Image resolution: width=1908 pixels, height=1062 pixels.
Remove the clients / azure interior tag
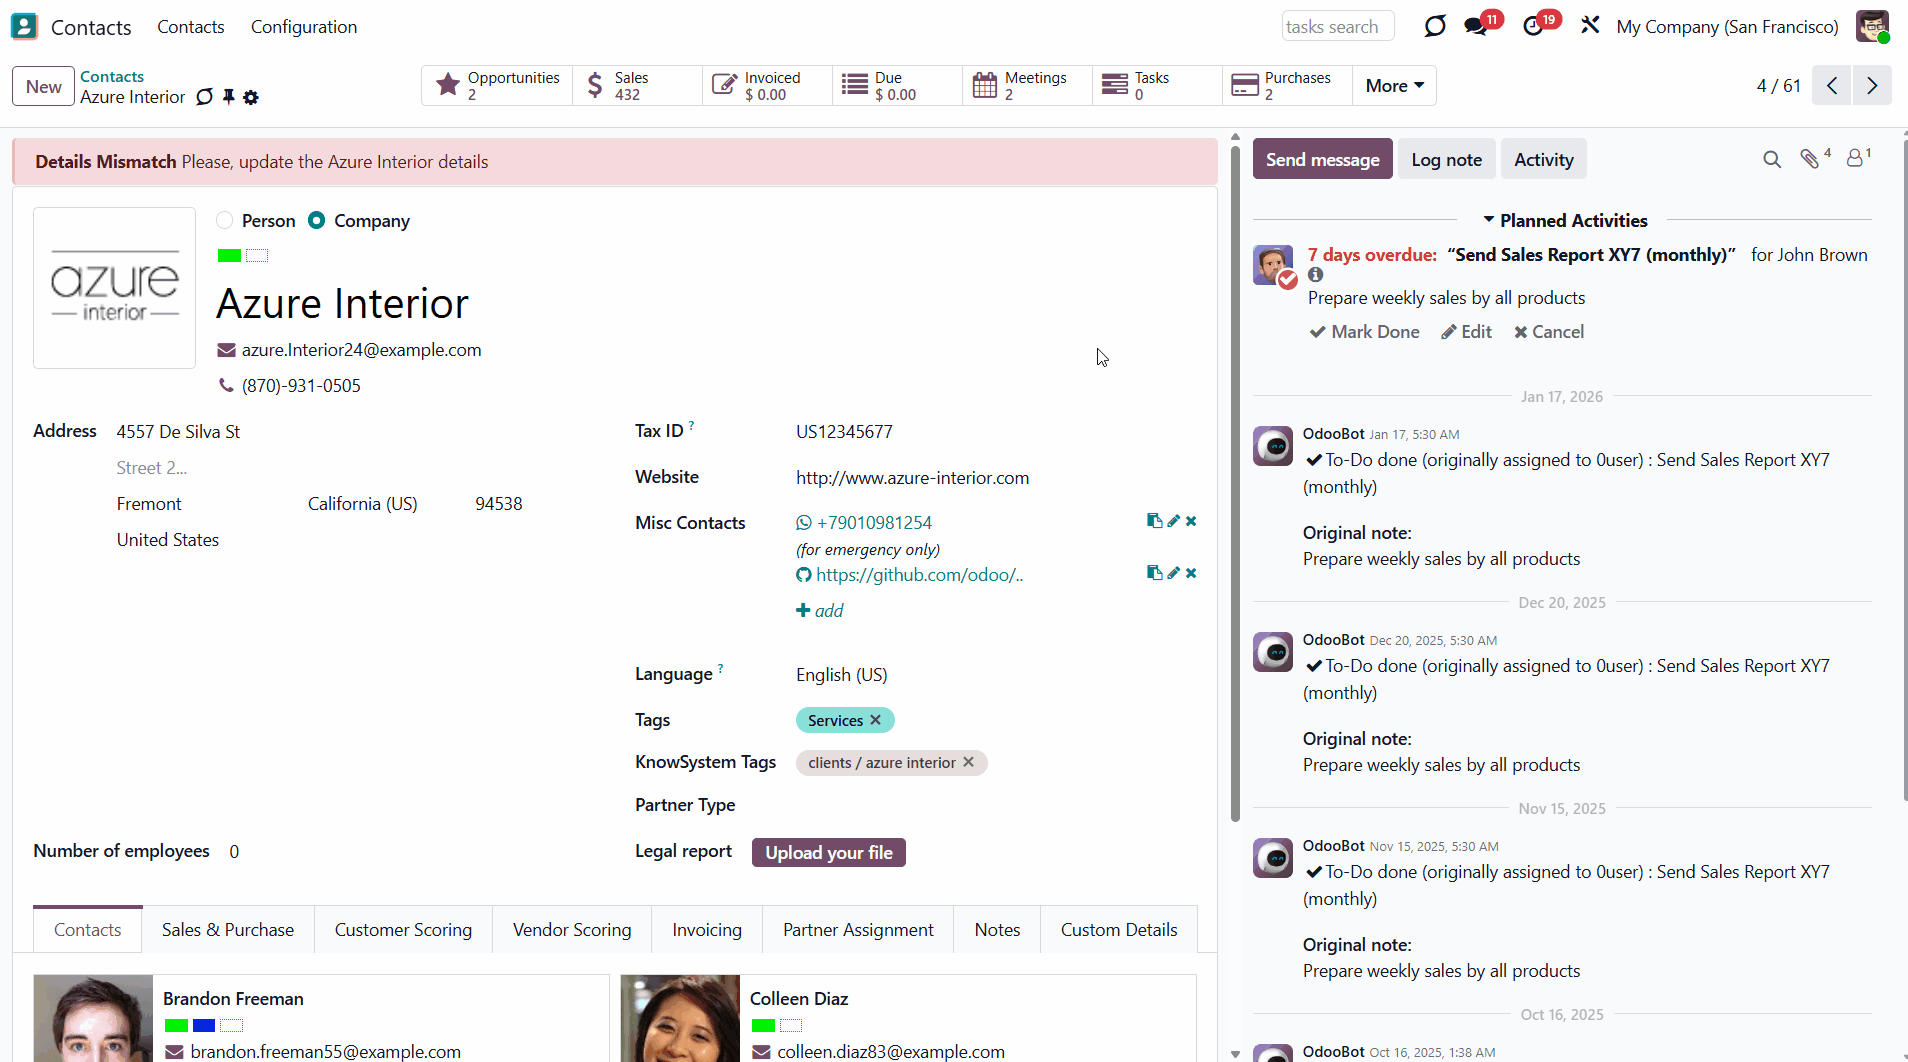click(x=968, y=762)
